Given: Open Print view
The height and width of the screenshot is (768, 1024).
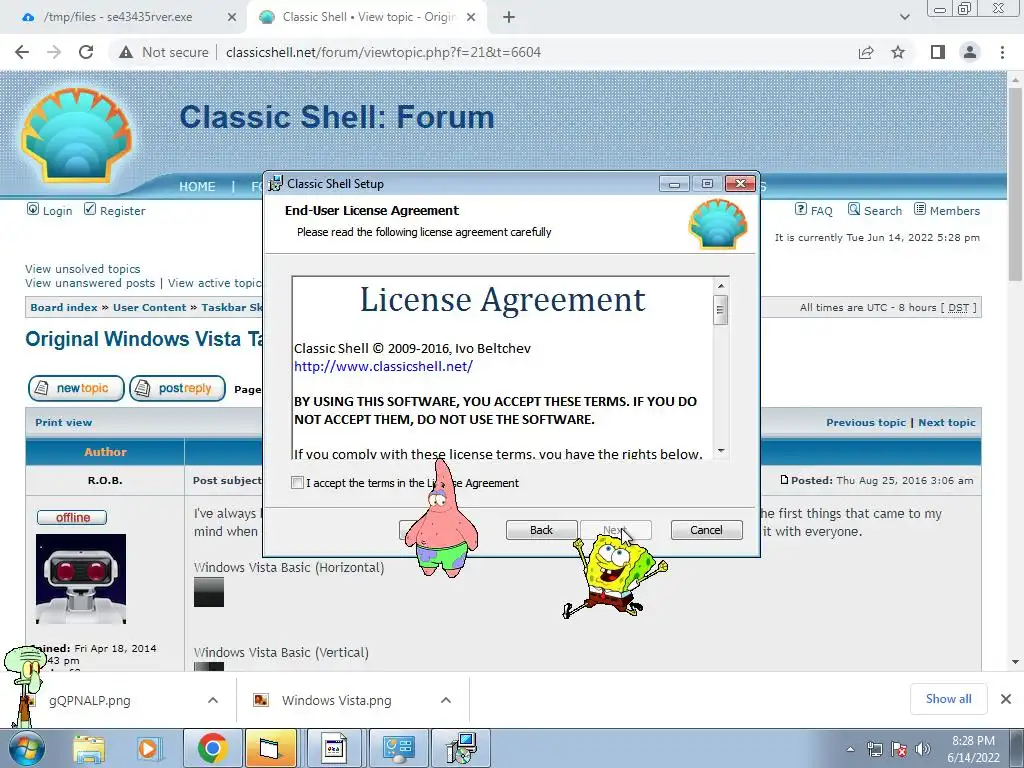Looking at the screenshot, I should point(63,422).
